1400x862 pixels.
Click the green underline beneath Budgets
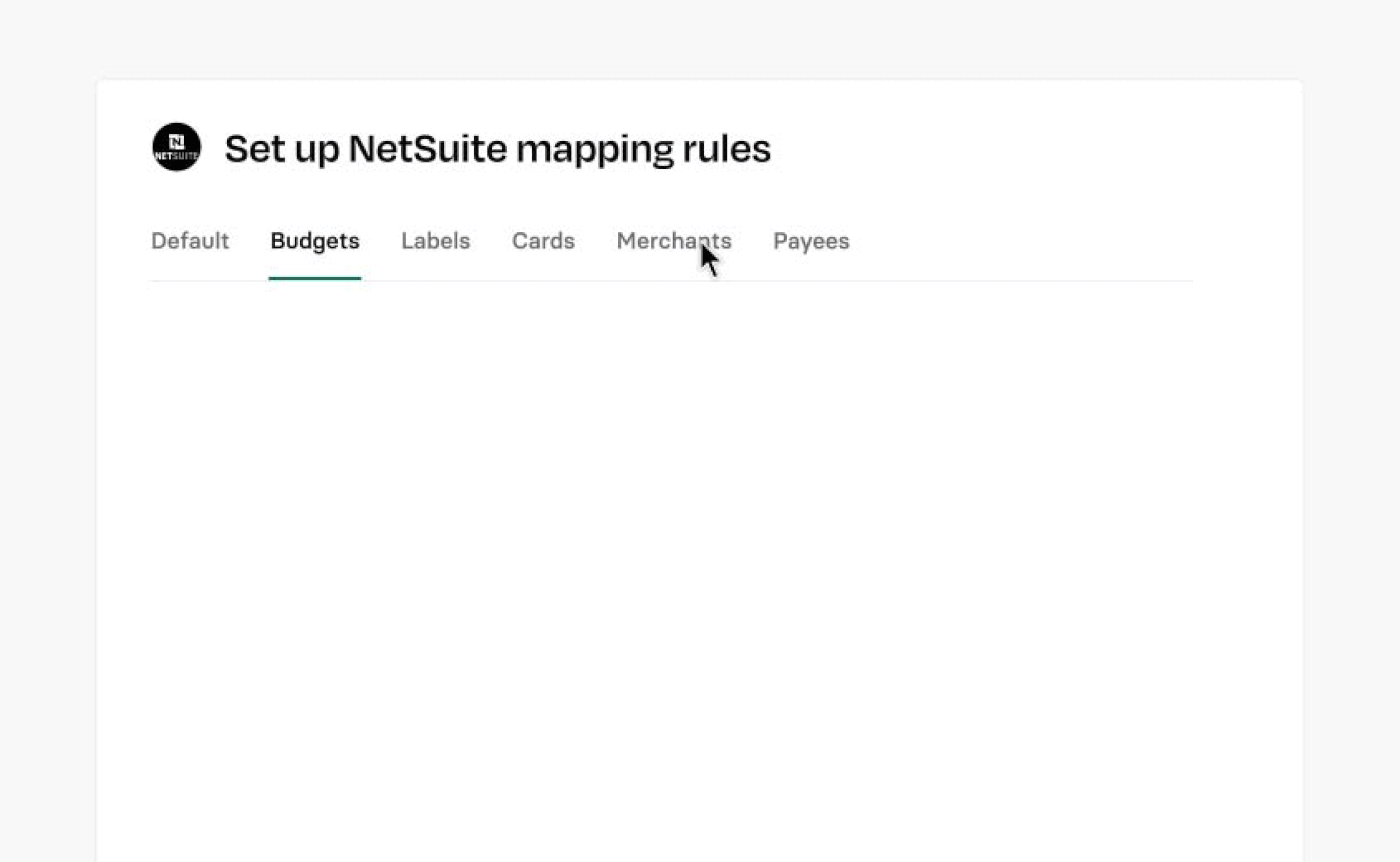click(315, 278)
